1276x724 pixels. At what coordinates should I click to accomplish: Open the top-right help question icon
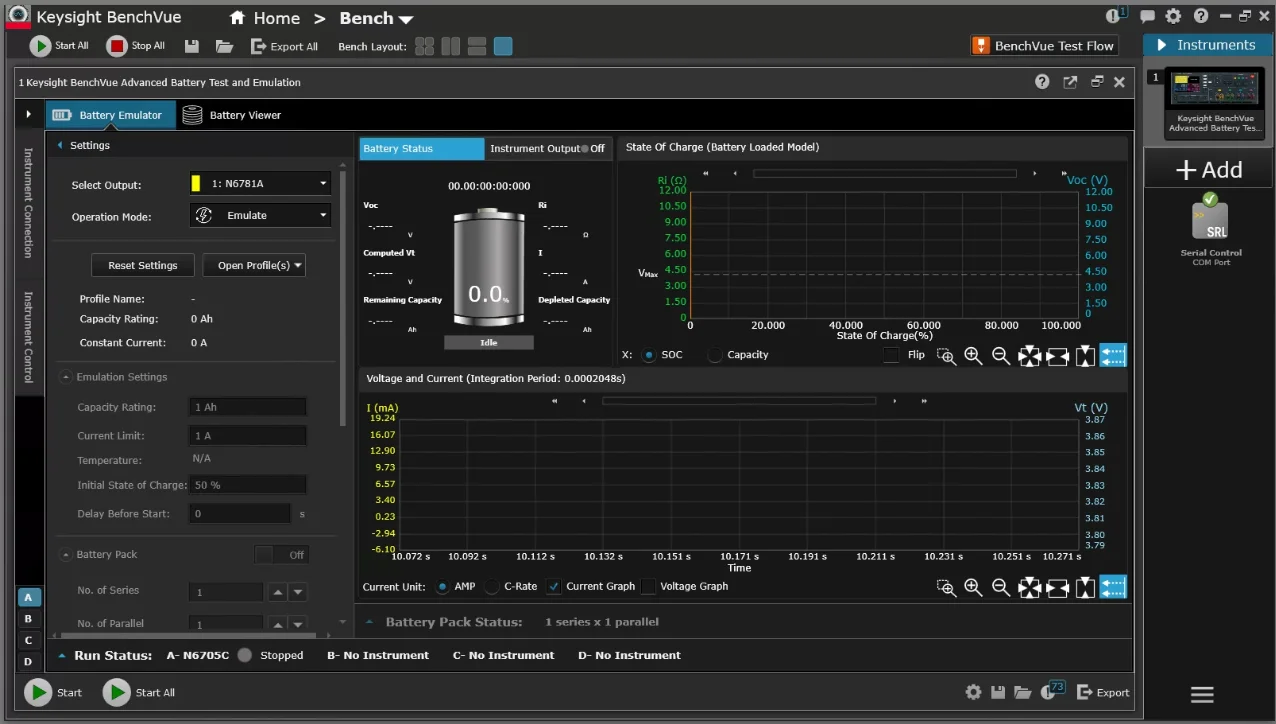pos(1200,17)
